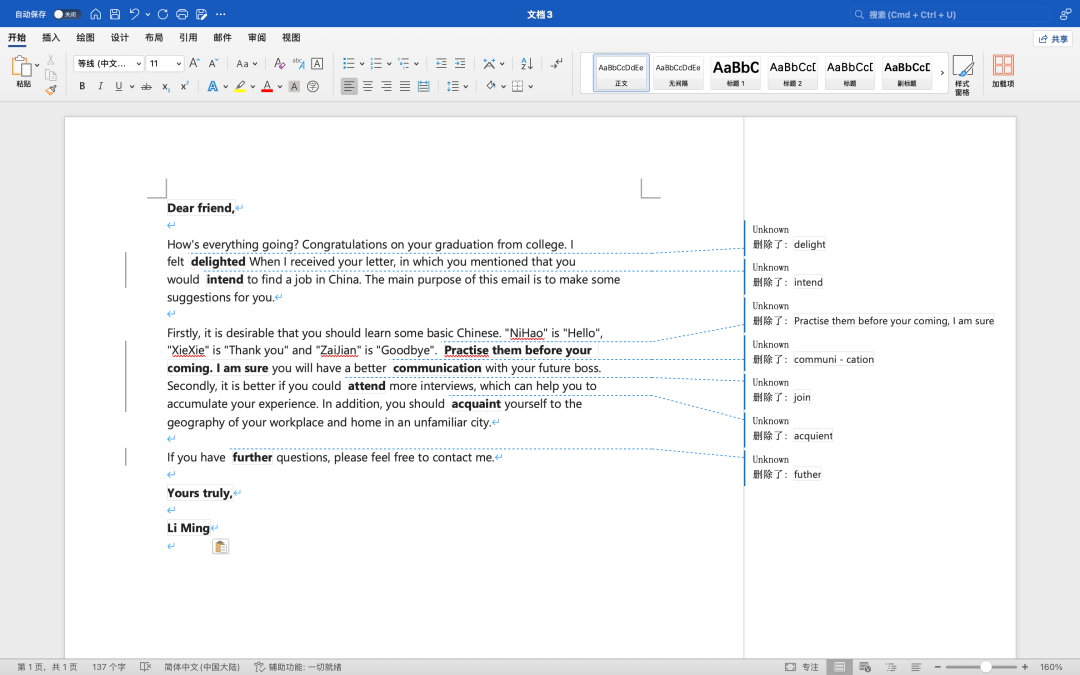Clear all formatting from the text
Screen dimensions: 1080x675
coord(279,63)
